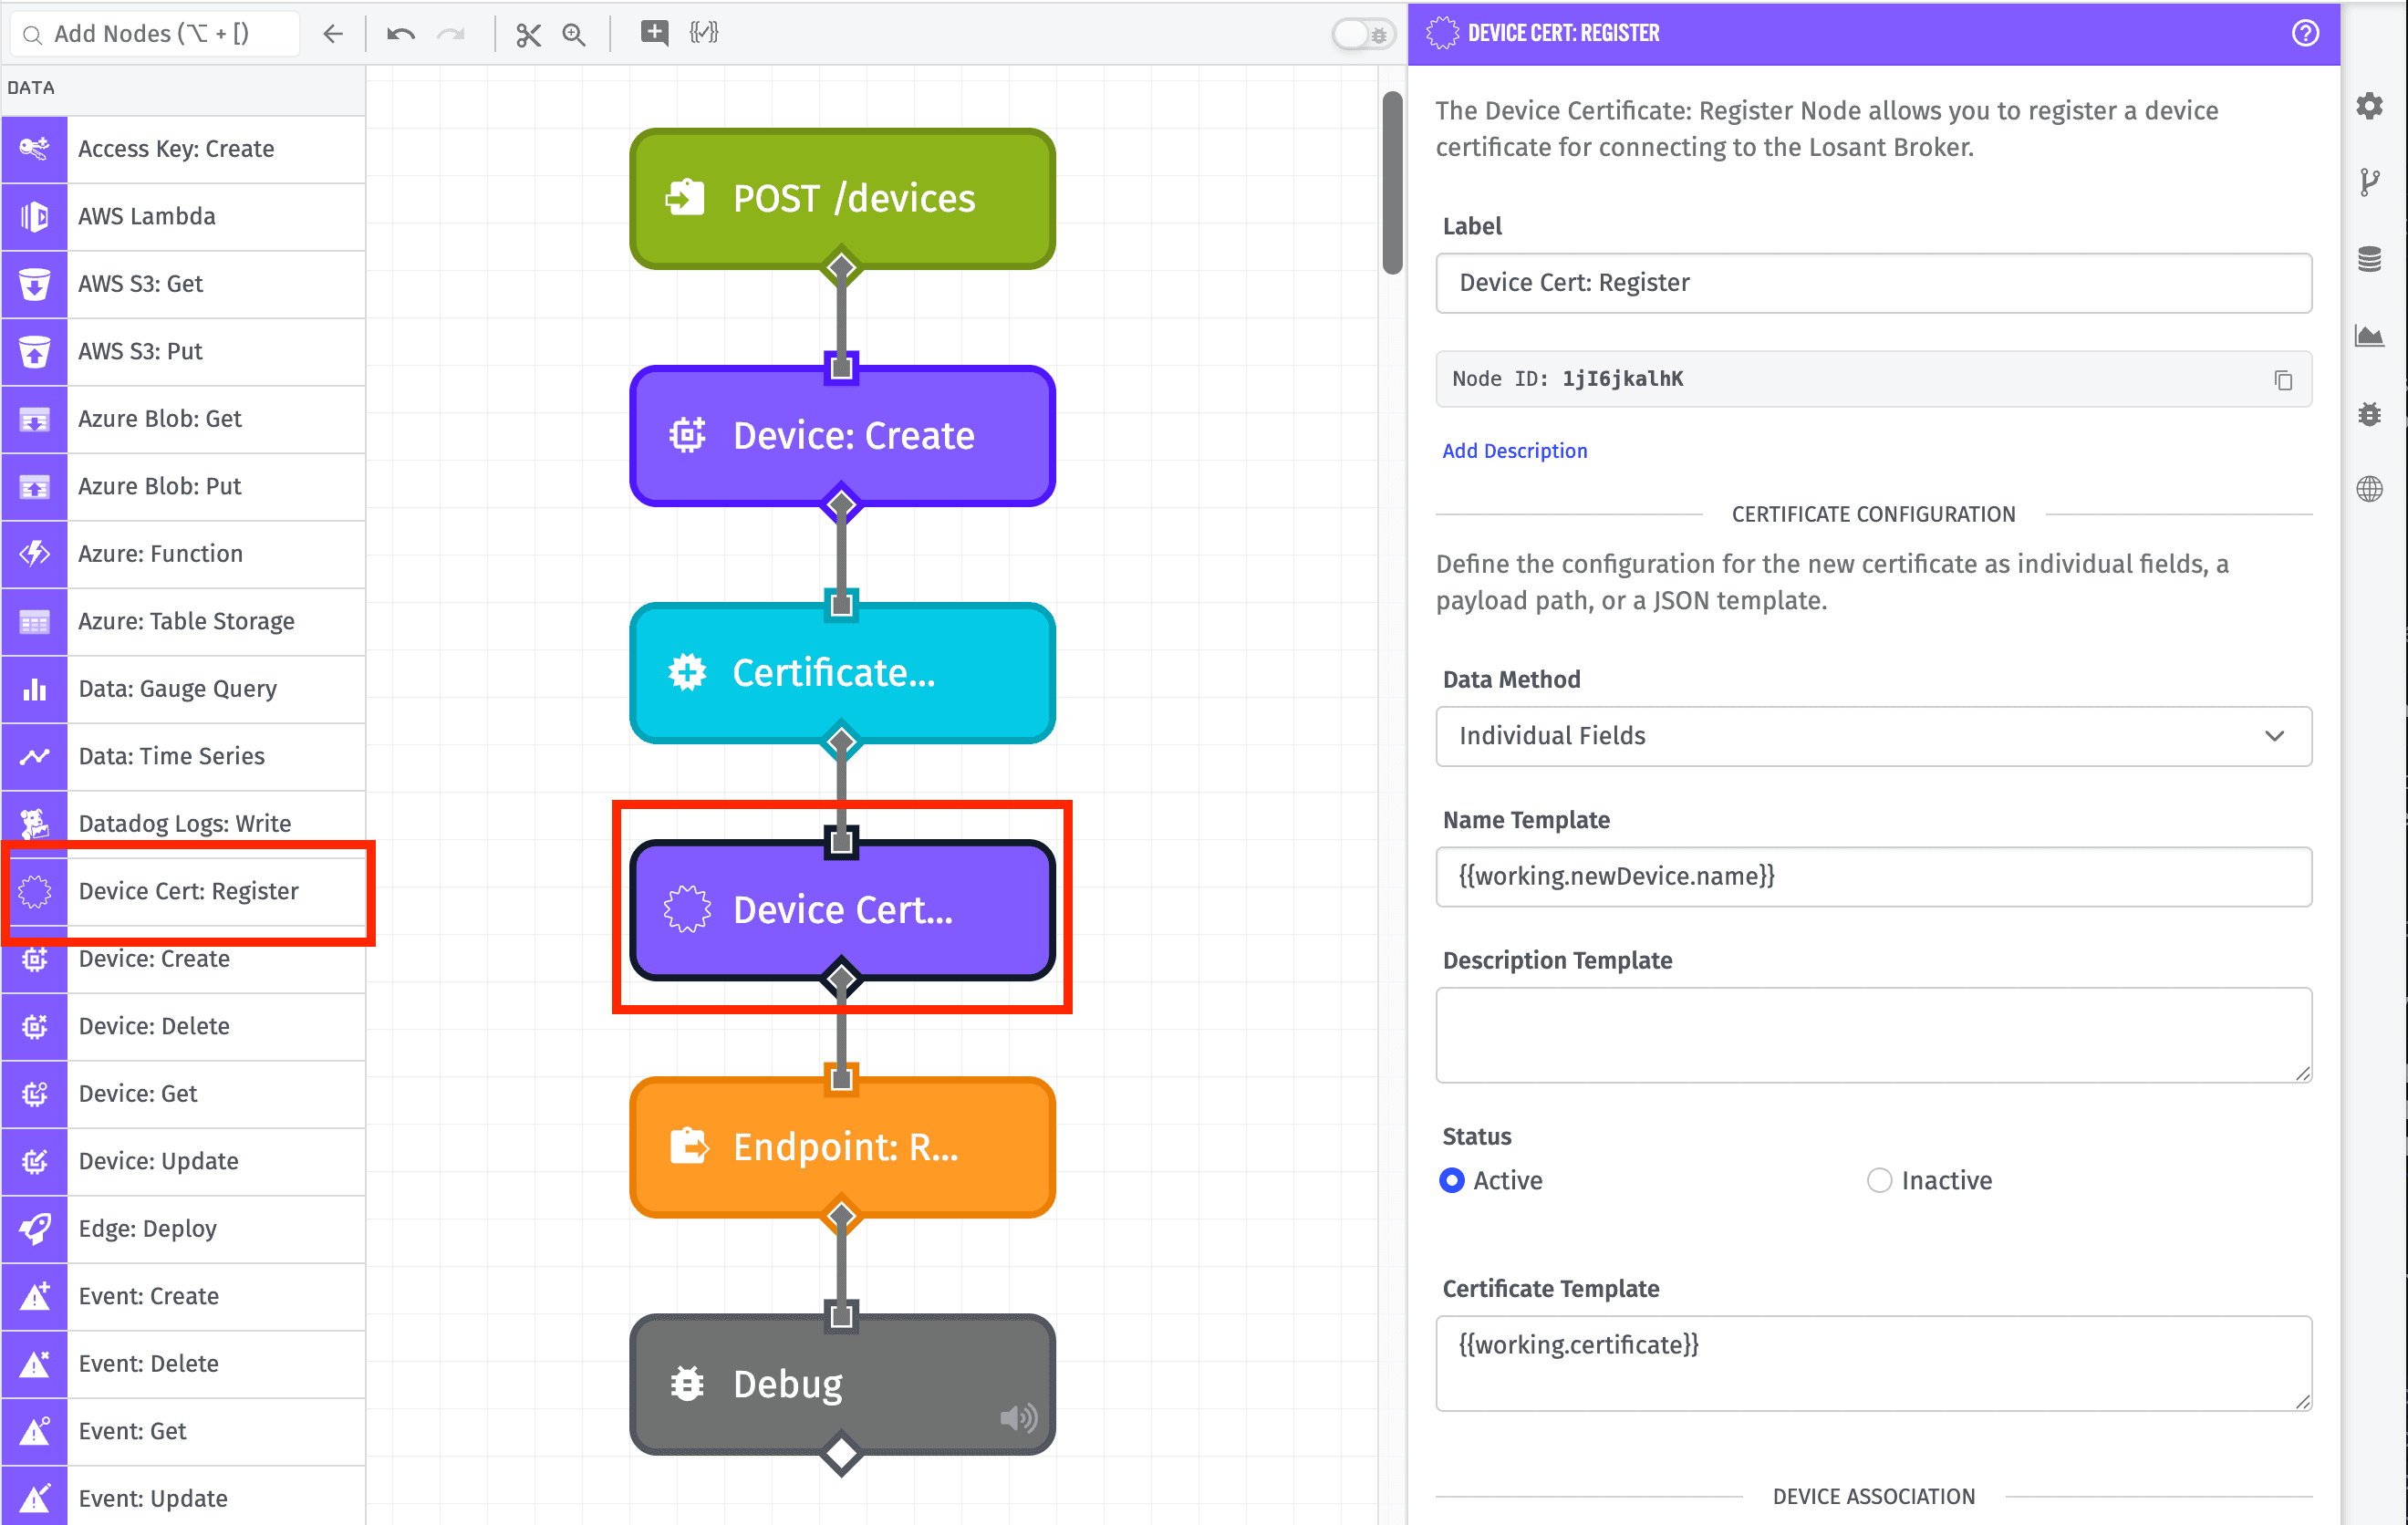Select the Device Cert node on canvas
Viewport: 2408px width, 1525px height.
(842, 910)
